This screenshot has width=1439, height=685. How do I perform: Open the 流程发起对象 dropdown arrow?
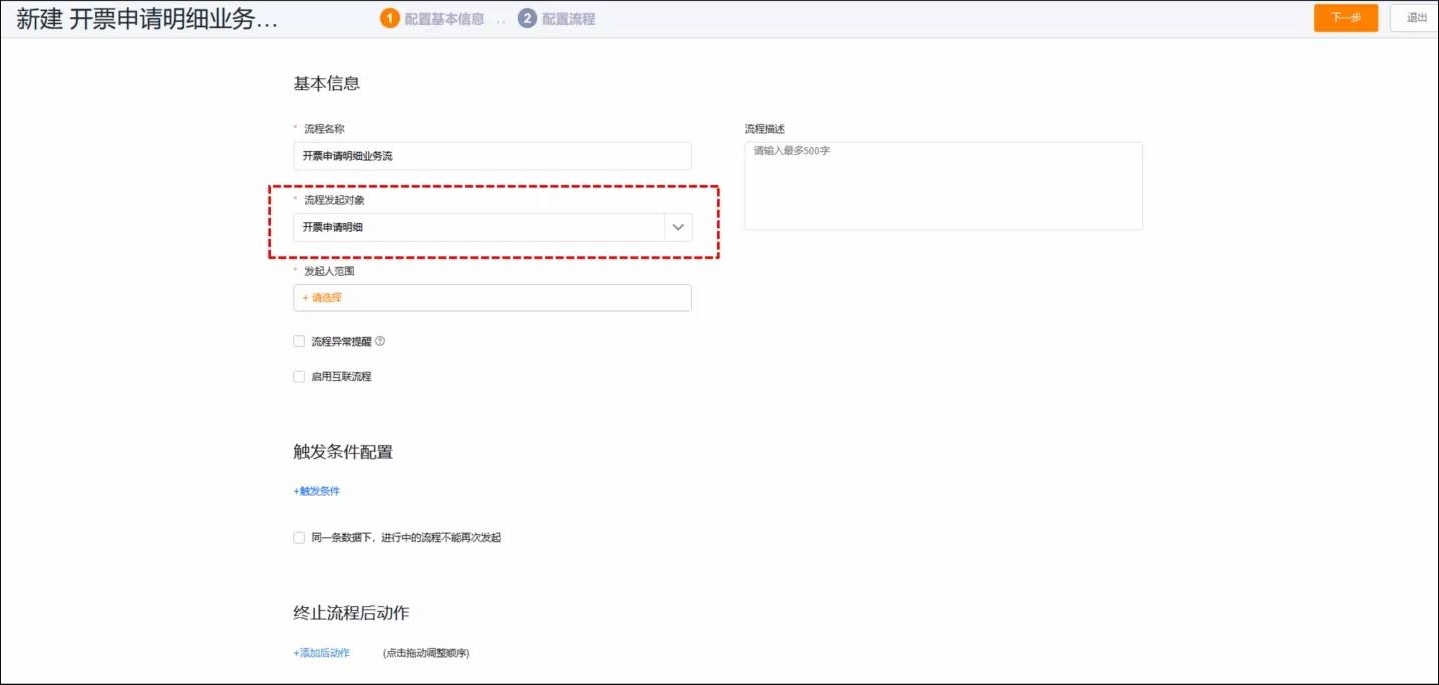(678, 227)
